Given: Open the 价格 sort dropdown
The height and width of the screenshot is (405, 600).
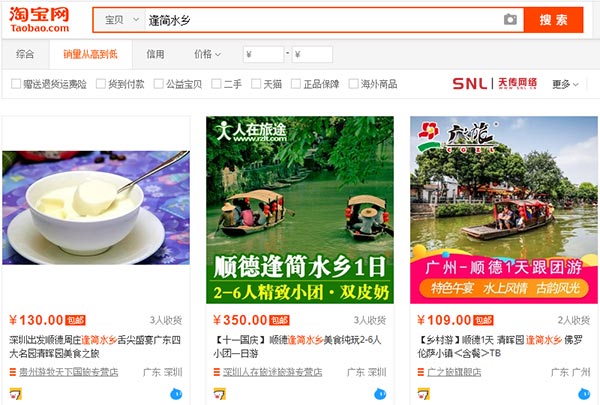Looking at the screenshot, I should point(207,54).
